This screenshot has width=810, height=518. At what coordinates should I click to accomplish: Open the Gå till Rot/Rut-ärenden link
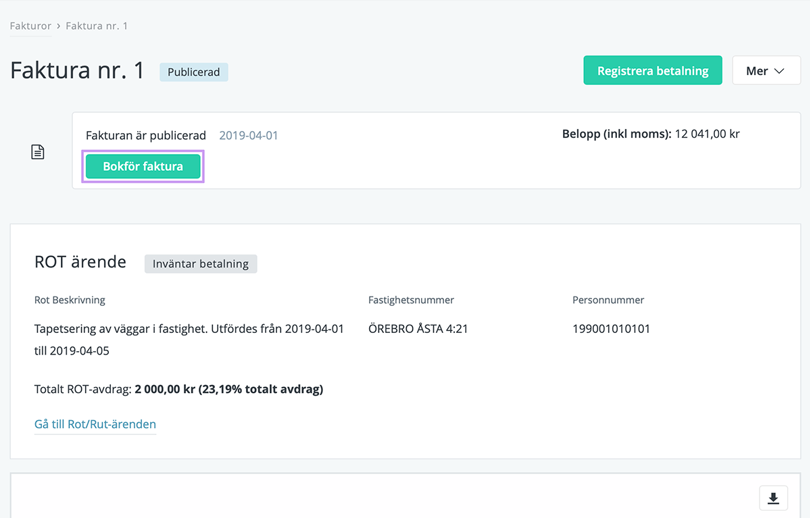click(95, 424)
